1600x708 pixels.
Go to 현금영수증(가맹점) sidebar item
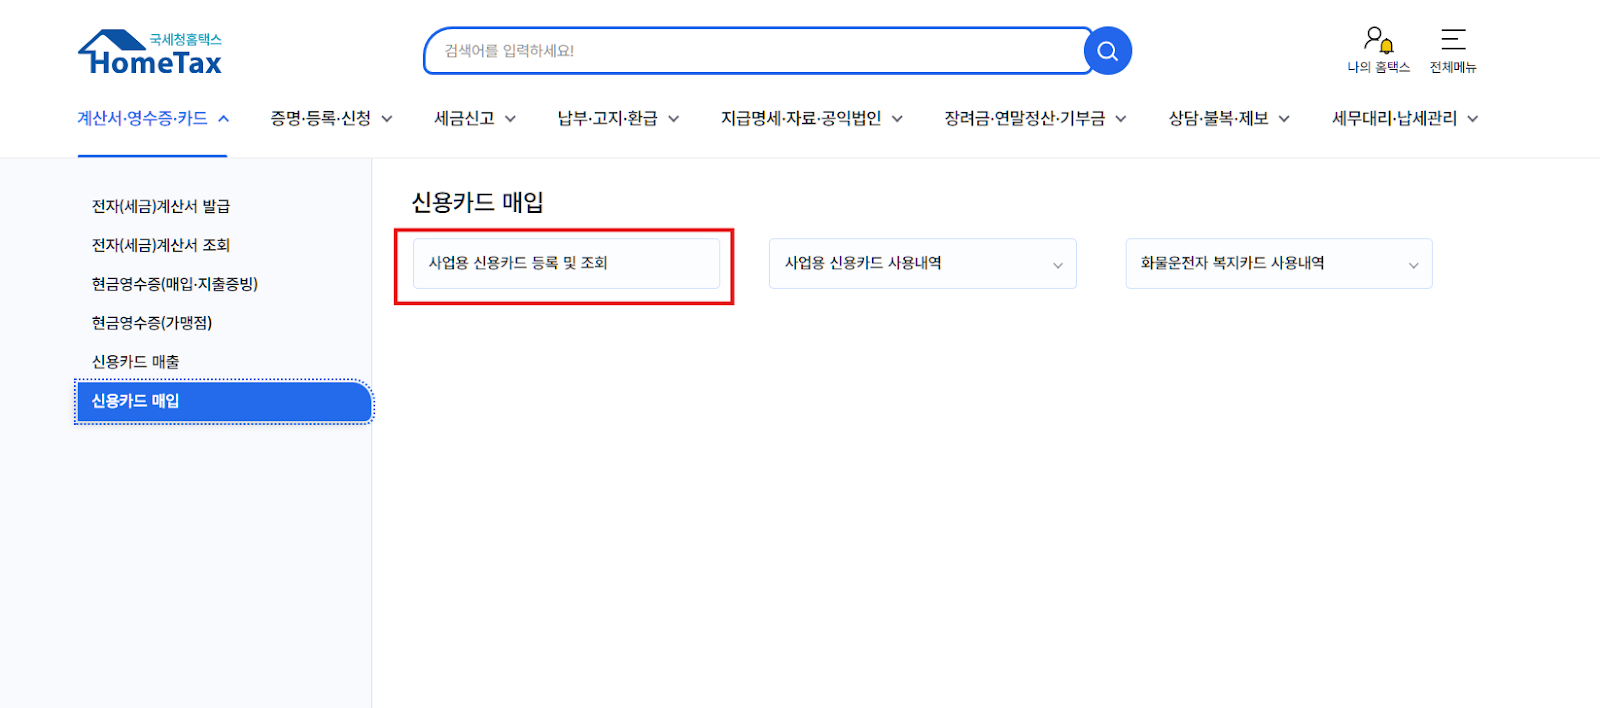(x=152, y=323)
